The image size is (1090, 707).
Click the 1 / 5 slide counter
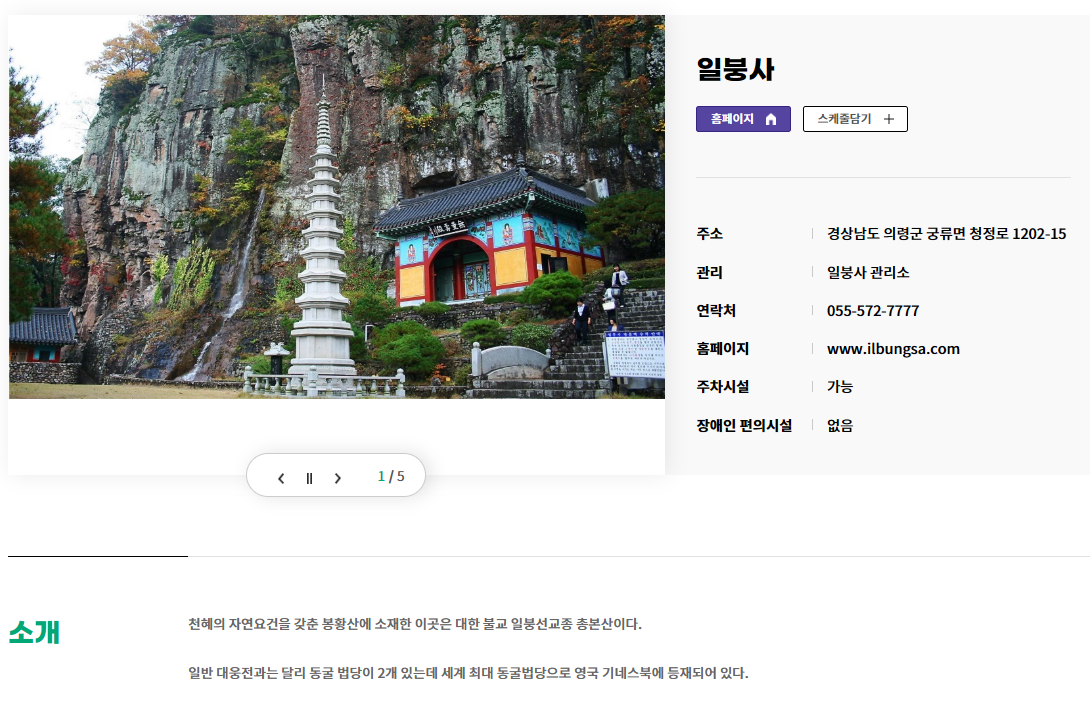[391, 476]
